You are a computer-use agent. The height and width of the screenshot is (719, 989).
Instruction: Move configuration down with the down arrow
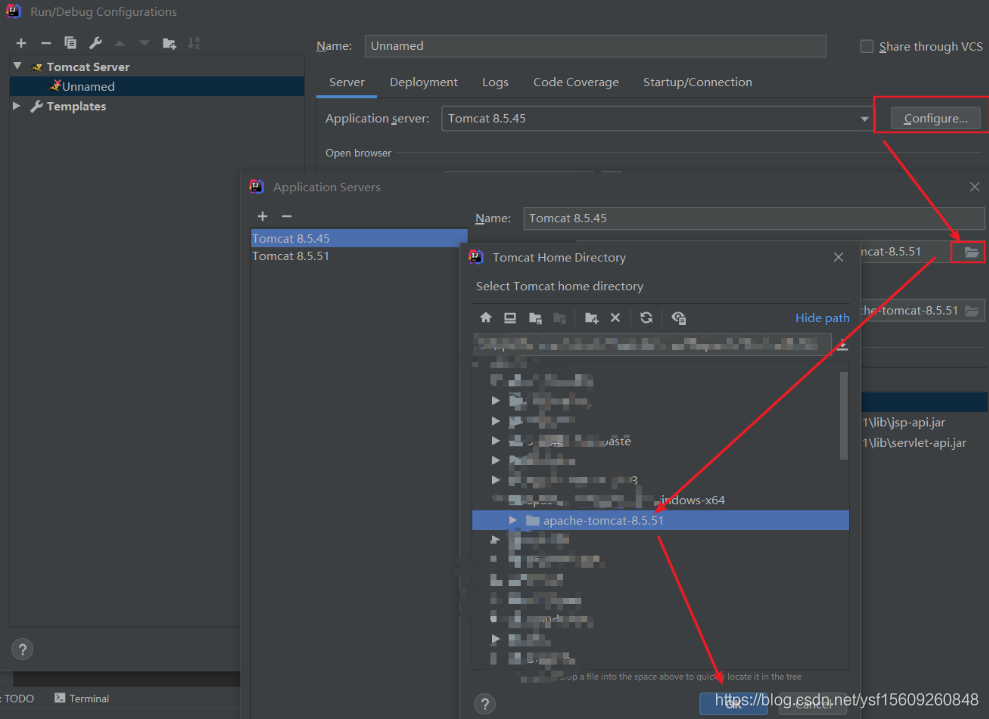[x=144, y=43]
